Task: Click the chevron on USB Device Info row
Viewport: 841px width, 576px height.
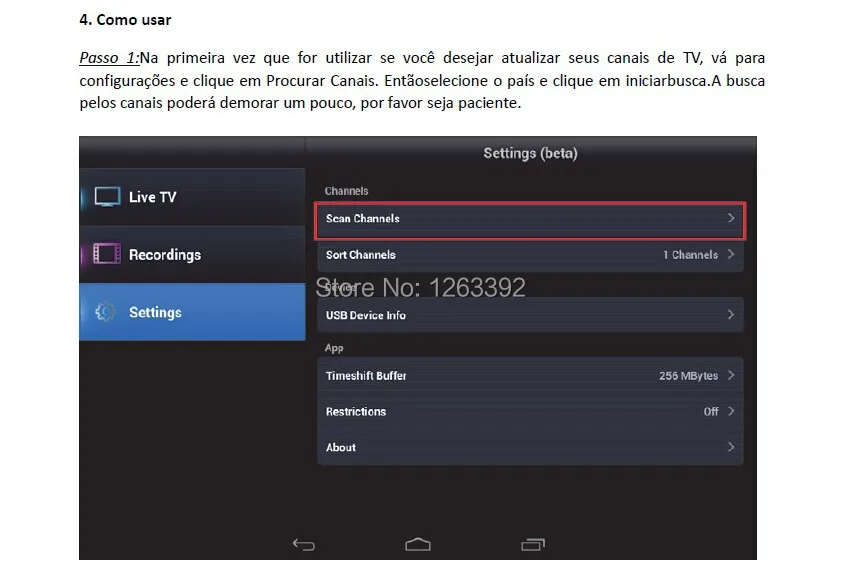Action: click(x=731, y=314)
